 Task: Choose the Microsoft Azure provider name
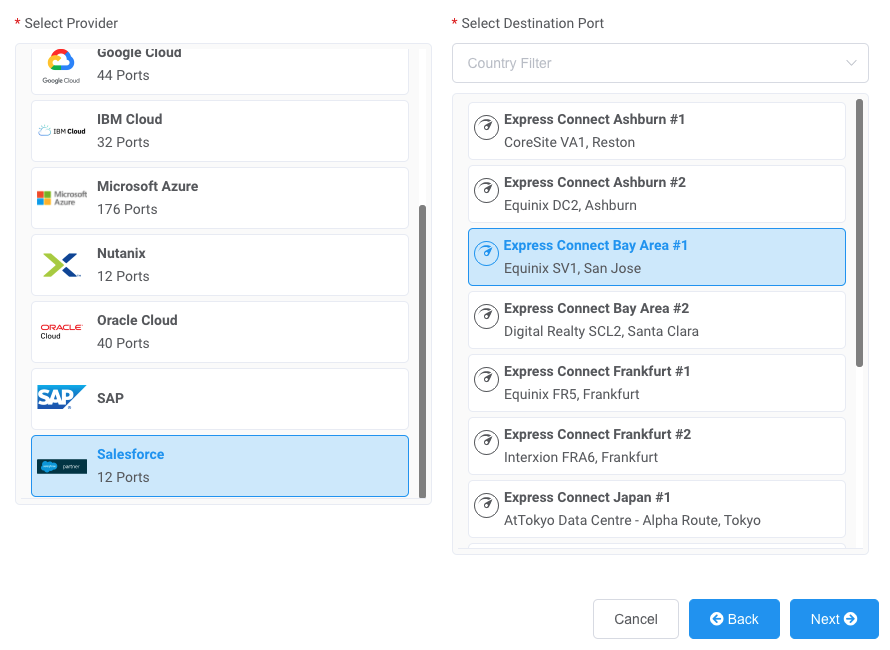[x=148, y=186]
